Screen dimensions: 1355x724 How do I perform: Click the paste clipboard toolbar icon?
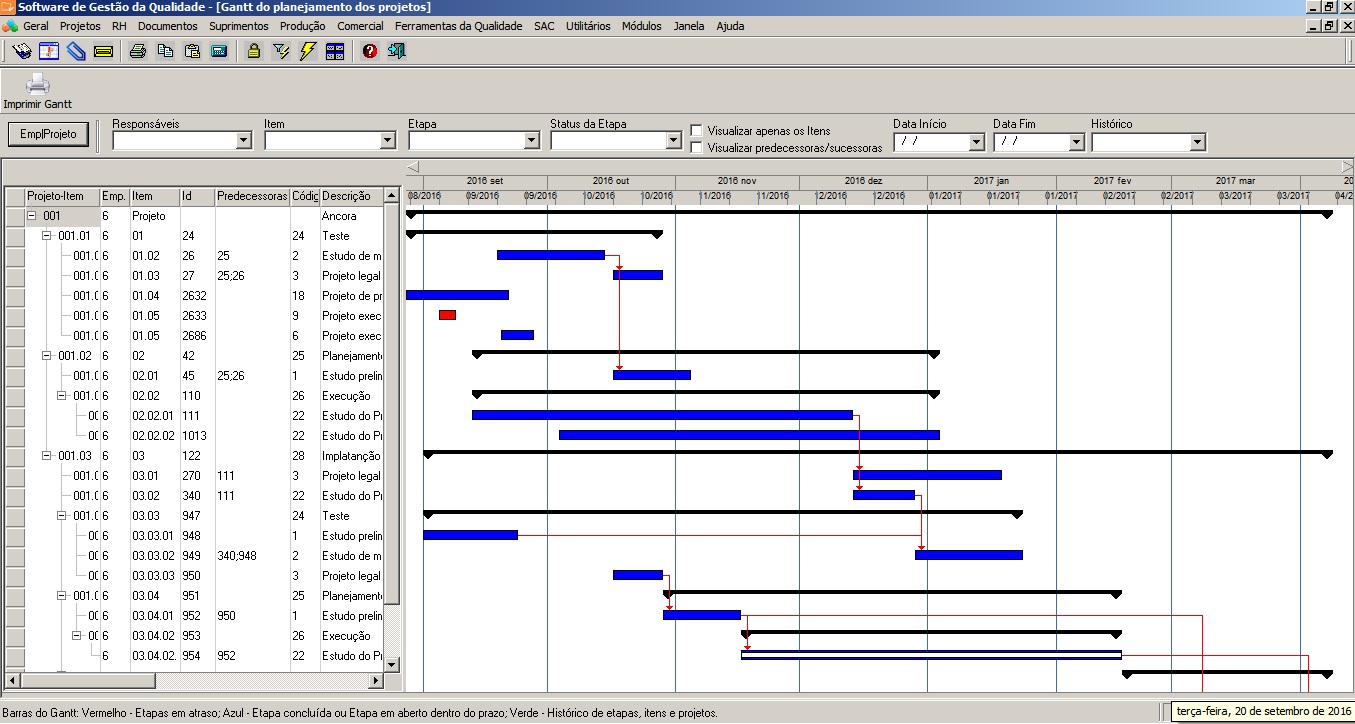192,51
